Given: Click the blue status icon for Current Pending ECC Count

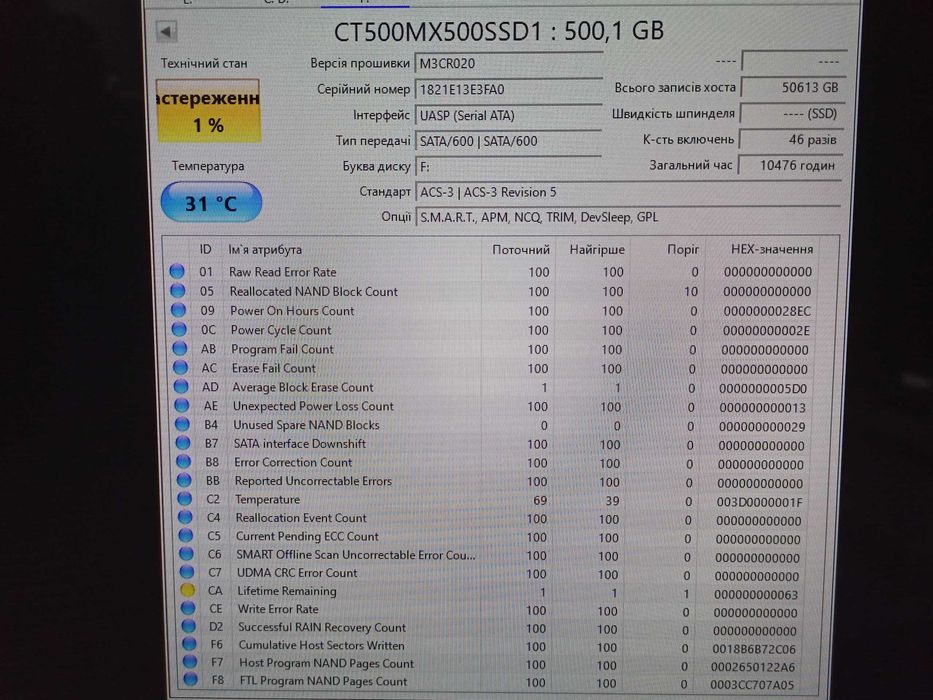Looking at the screenshot, I should click(186, 535).
